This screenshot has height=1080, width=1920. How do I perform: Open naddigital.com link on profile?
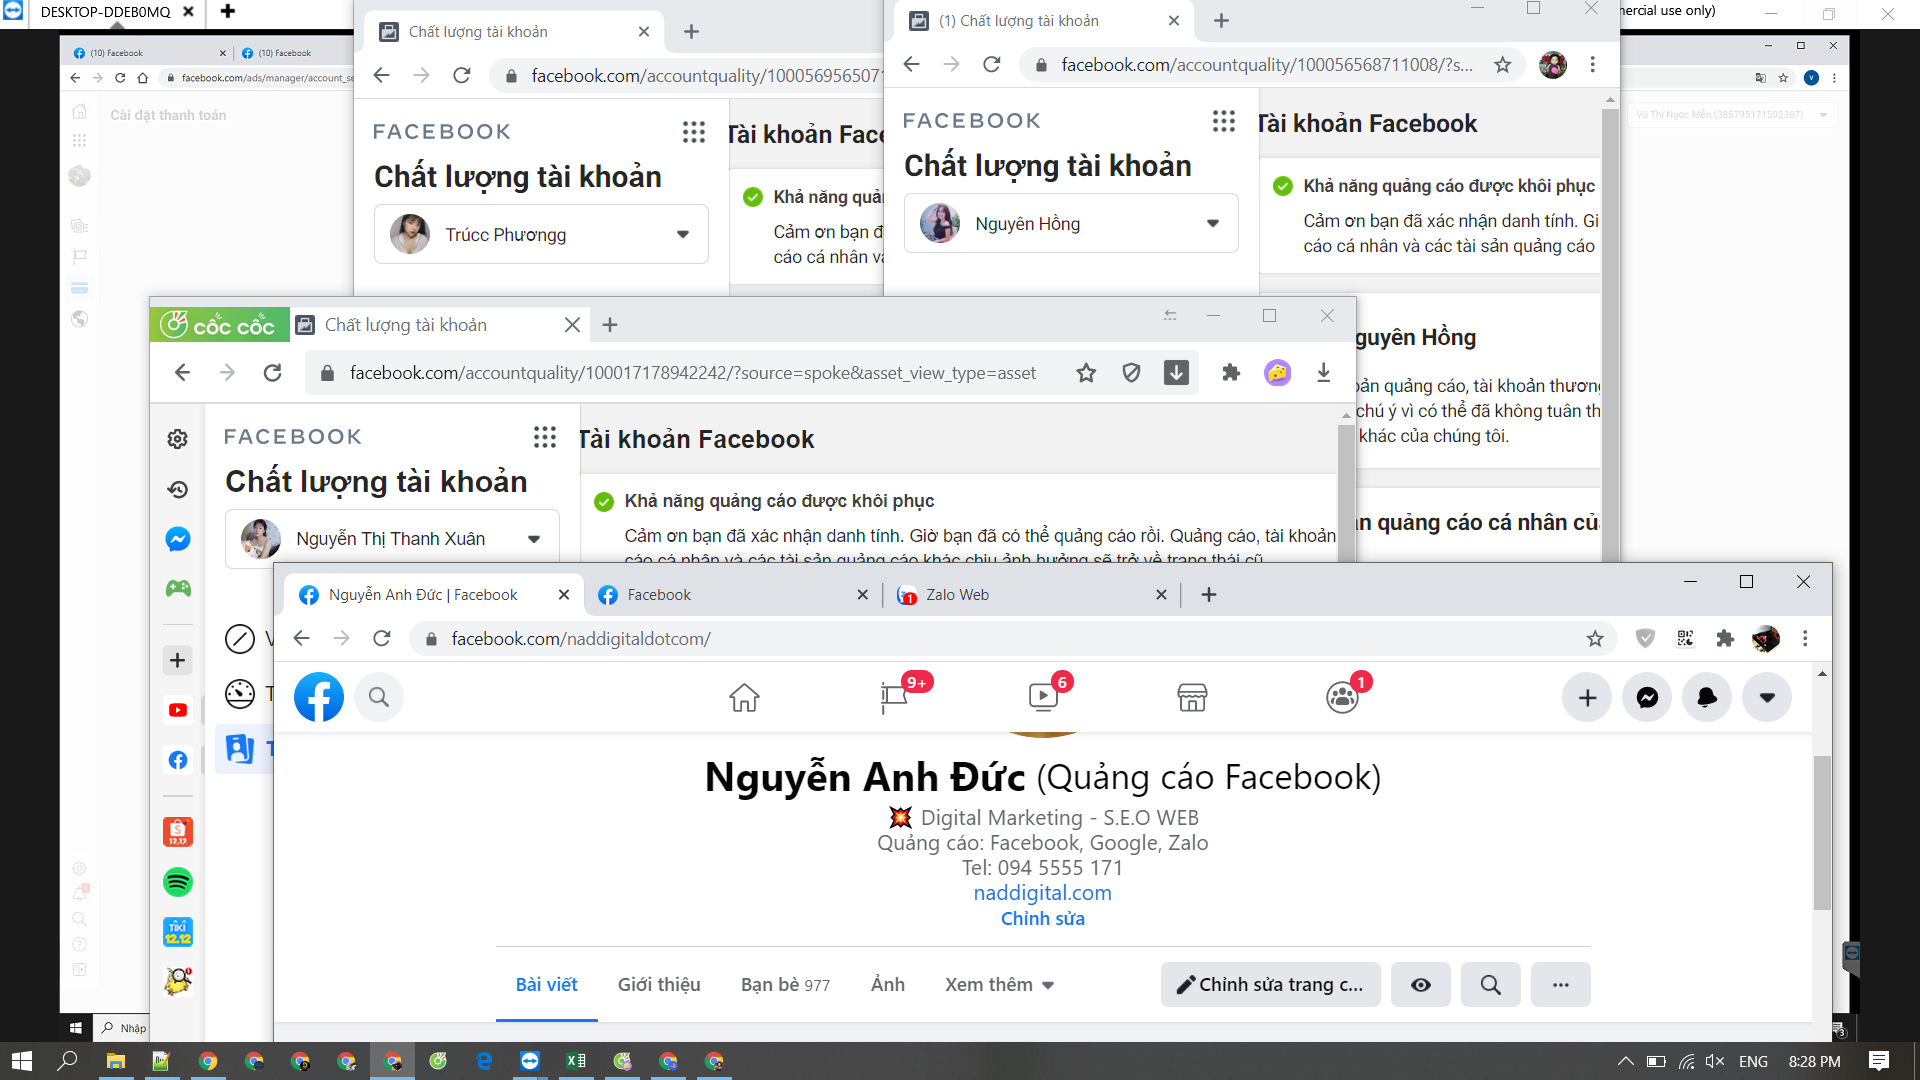tap(1042, 893)
